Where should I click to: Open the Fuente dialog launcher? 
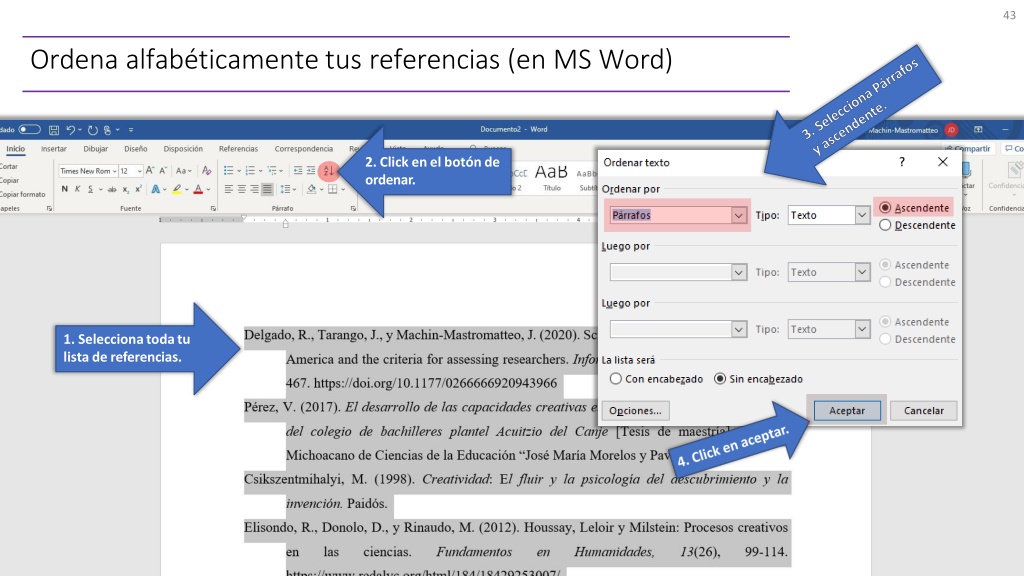tap(213, 208)
